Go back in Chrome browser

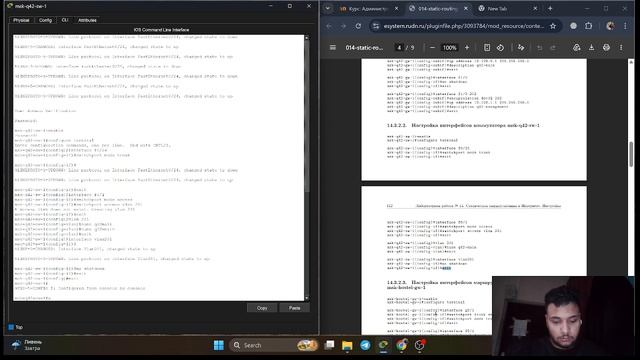(329, 26)
